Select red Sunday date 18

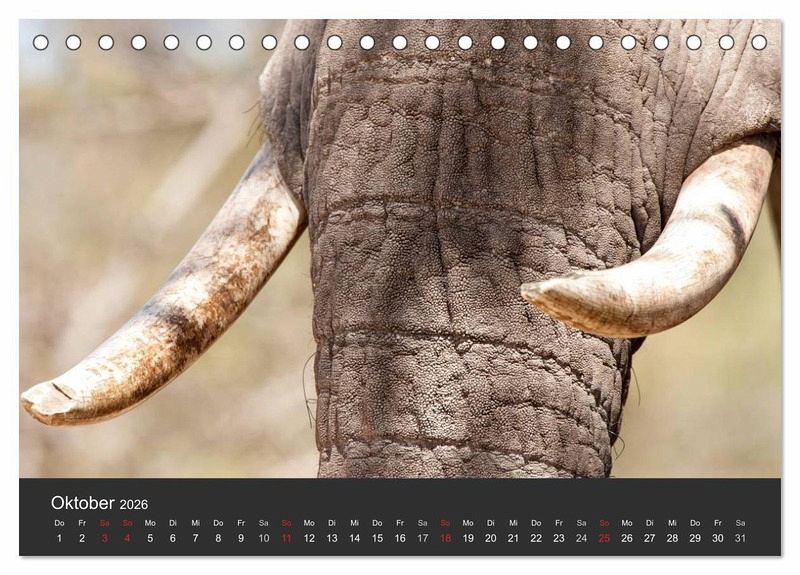coord(445,538)
